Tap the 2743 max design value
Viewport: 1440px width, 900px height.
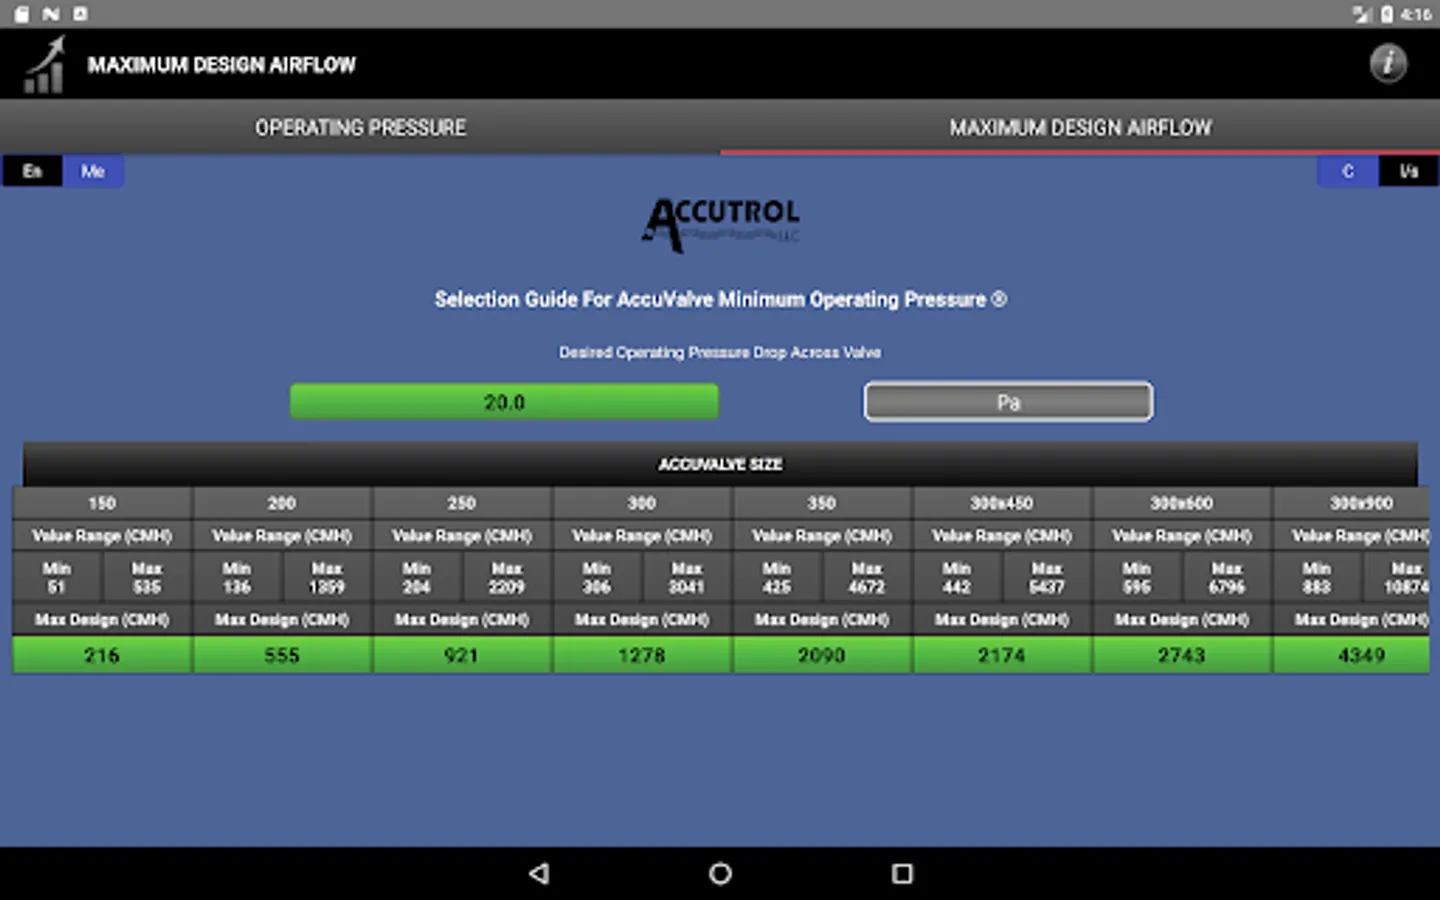click(1182, 655)
